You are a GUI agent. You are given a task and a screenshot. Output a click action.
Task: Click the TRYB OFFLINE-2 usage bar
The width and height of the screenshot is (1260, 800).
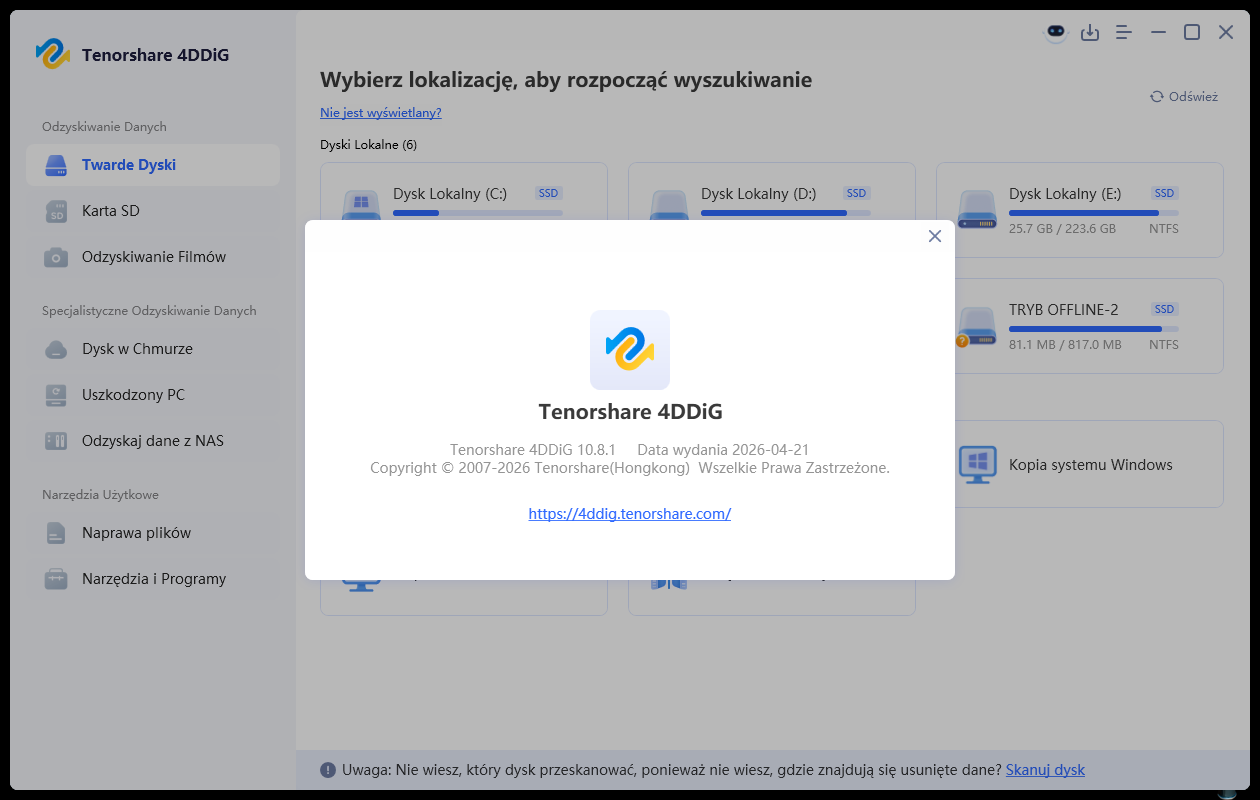pos(1093,329)
